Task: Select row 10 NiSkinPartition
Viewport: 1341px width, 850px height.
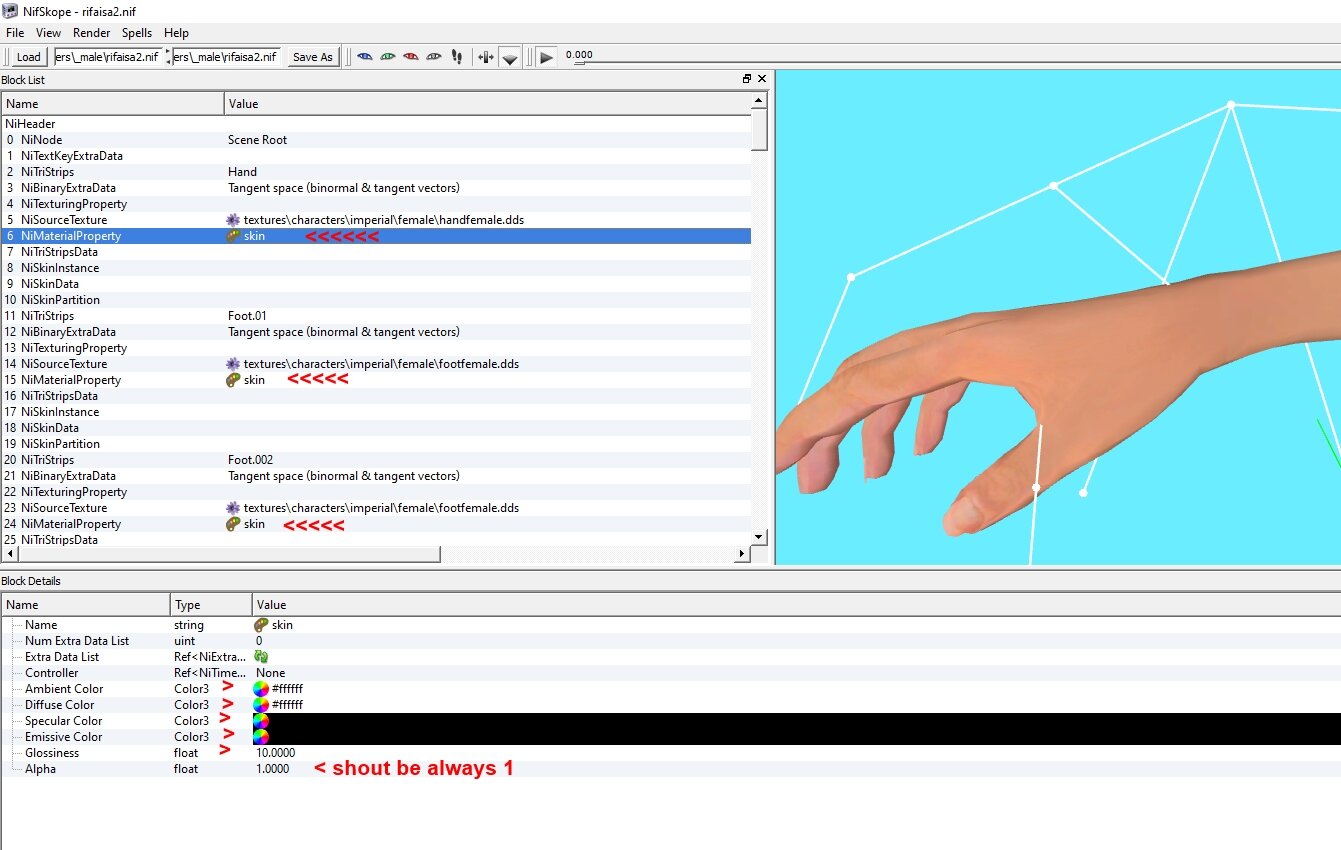Action: (376, 300)
